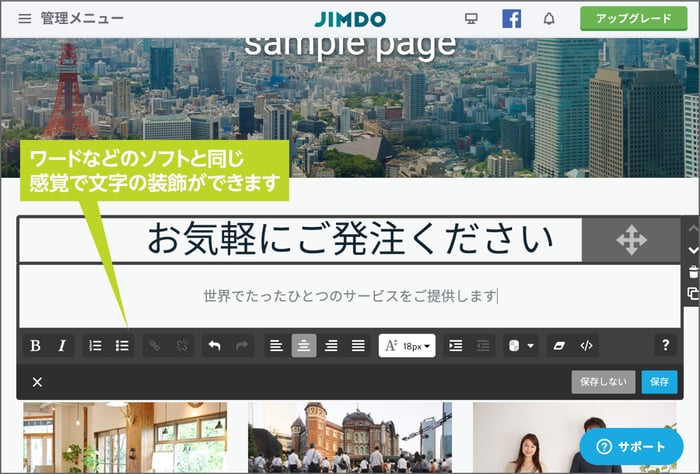The height and width of the screenshot is (474, 700).
Task: Align text to the left
Action: (x=276, y=345)
